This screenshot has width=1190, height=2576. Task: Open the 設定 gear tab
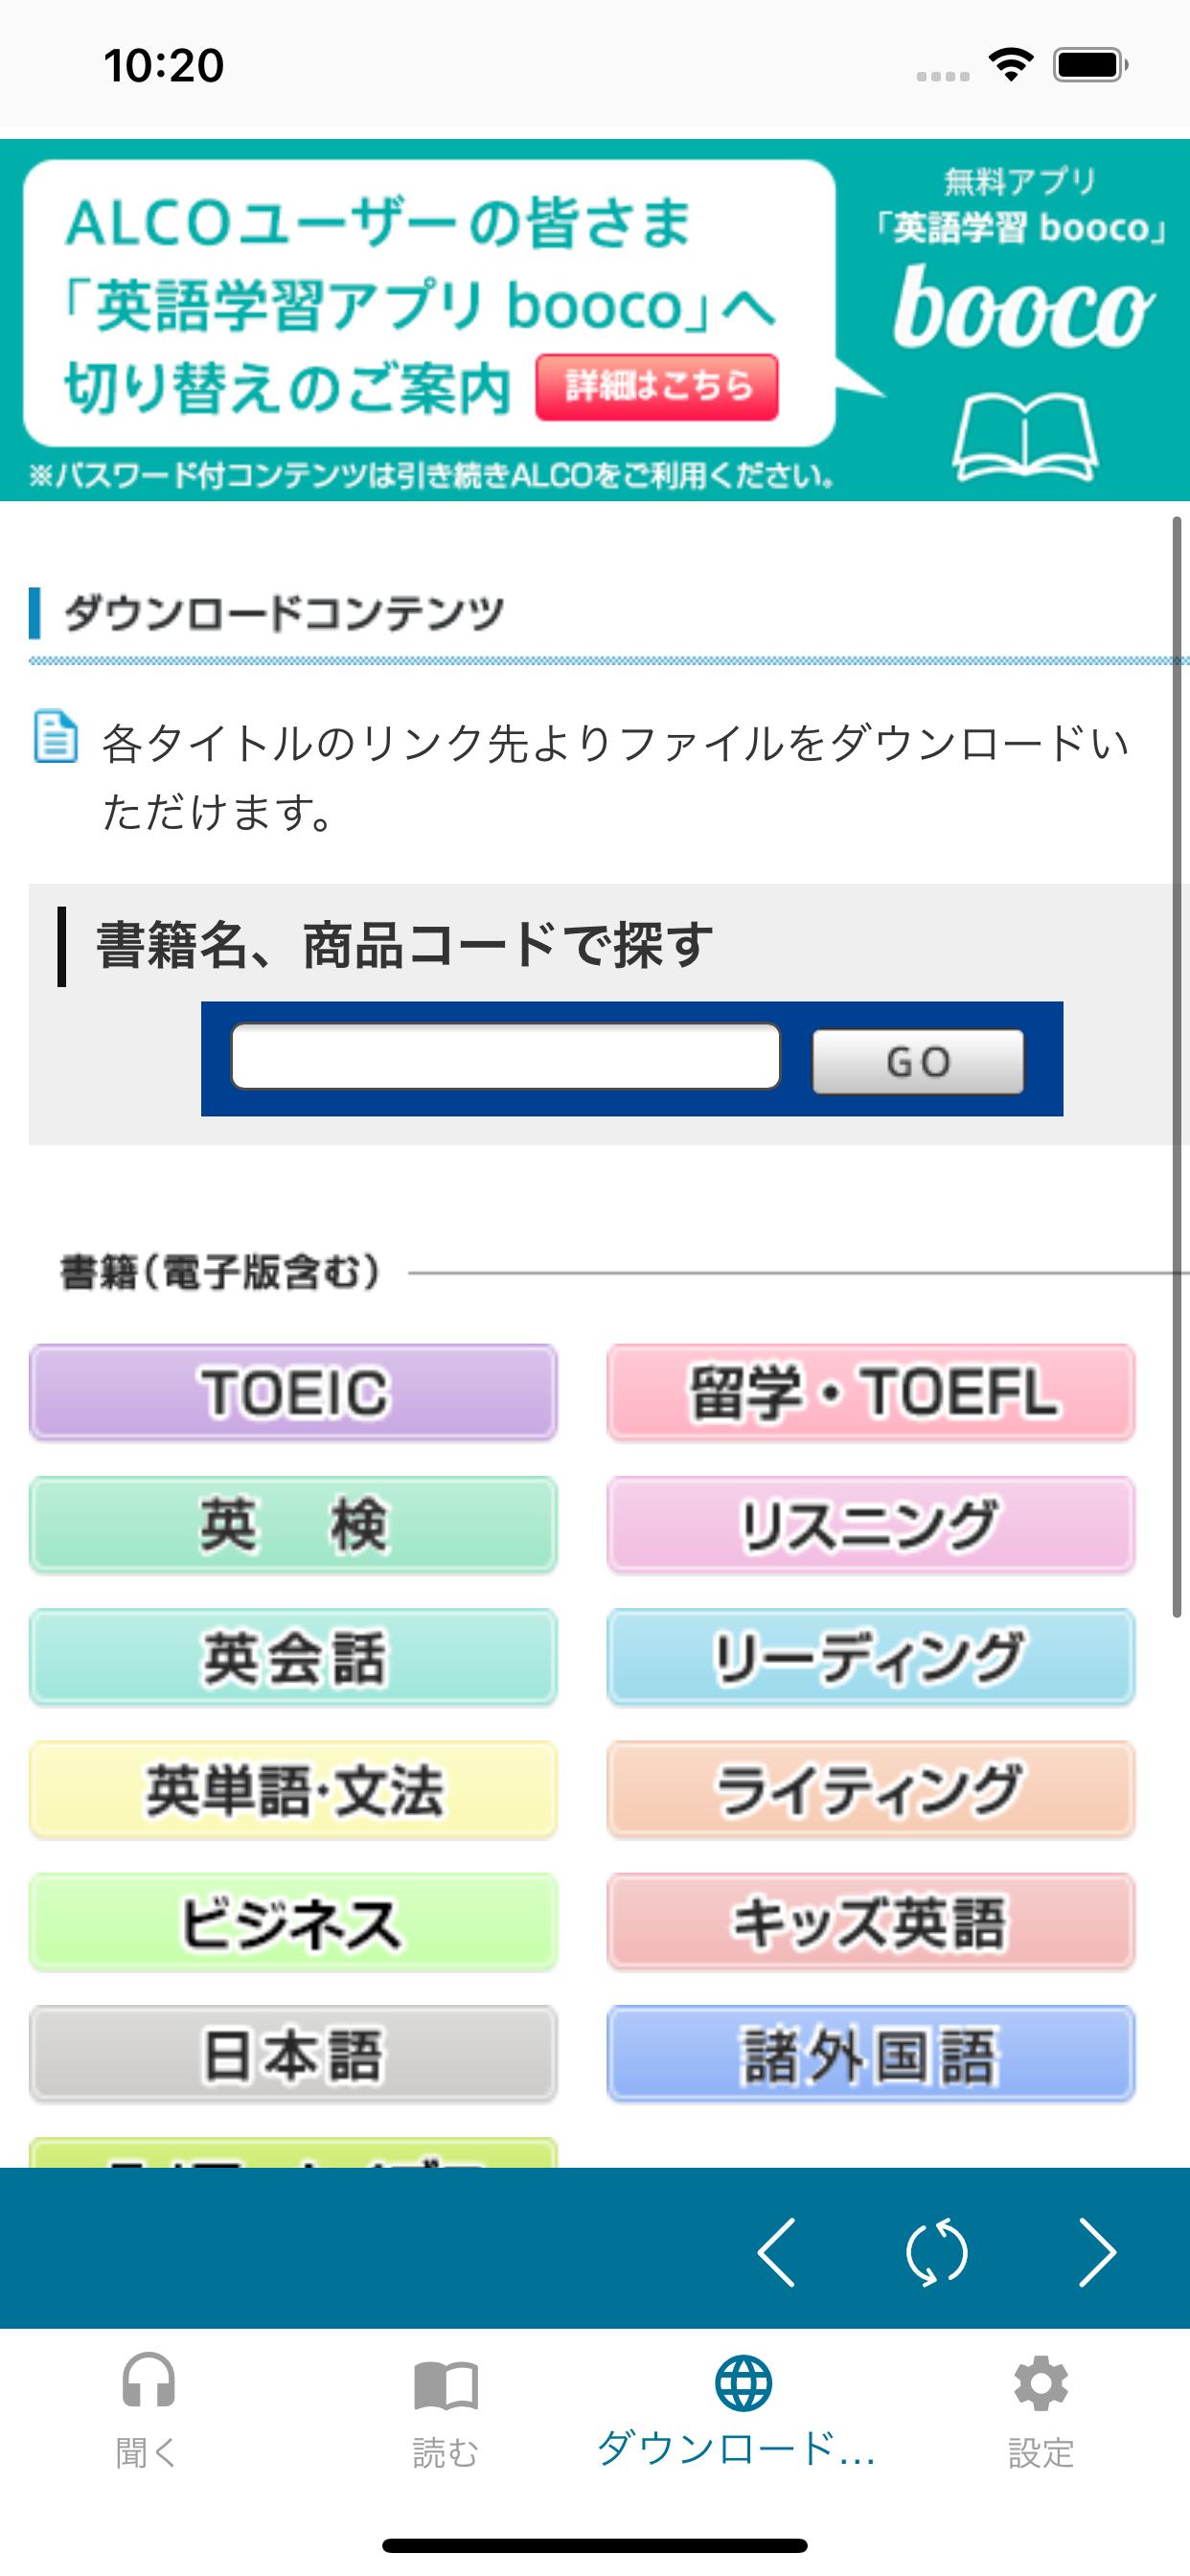click(1041, 2410)
